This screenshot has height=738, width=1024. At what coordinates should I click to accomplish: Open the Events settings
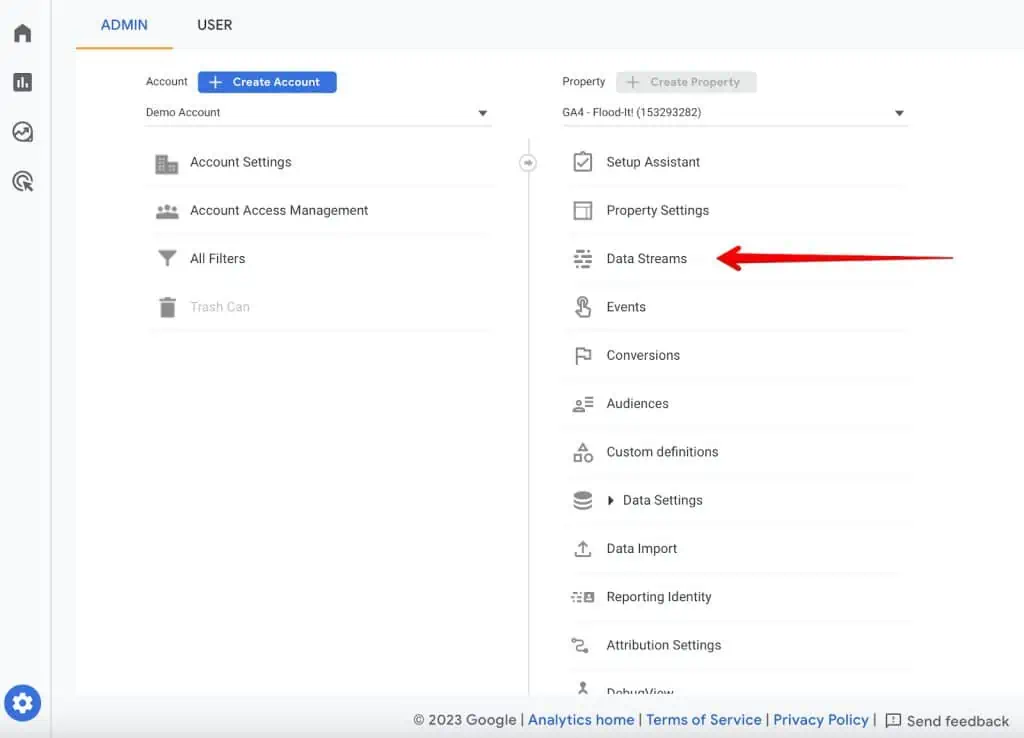pyautogui.click(x=626, y=307)
